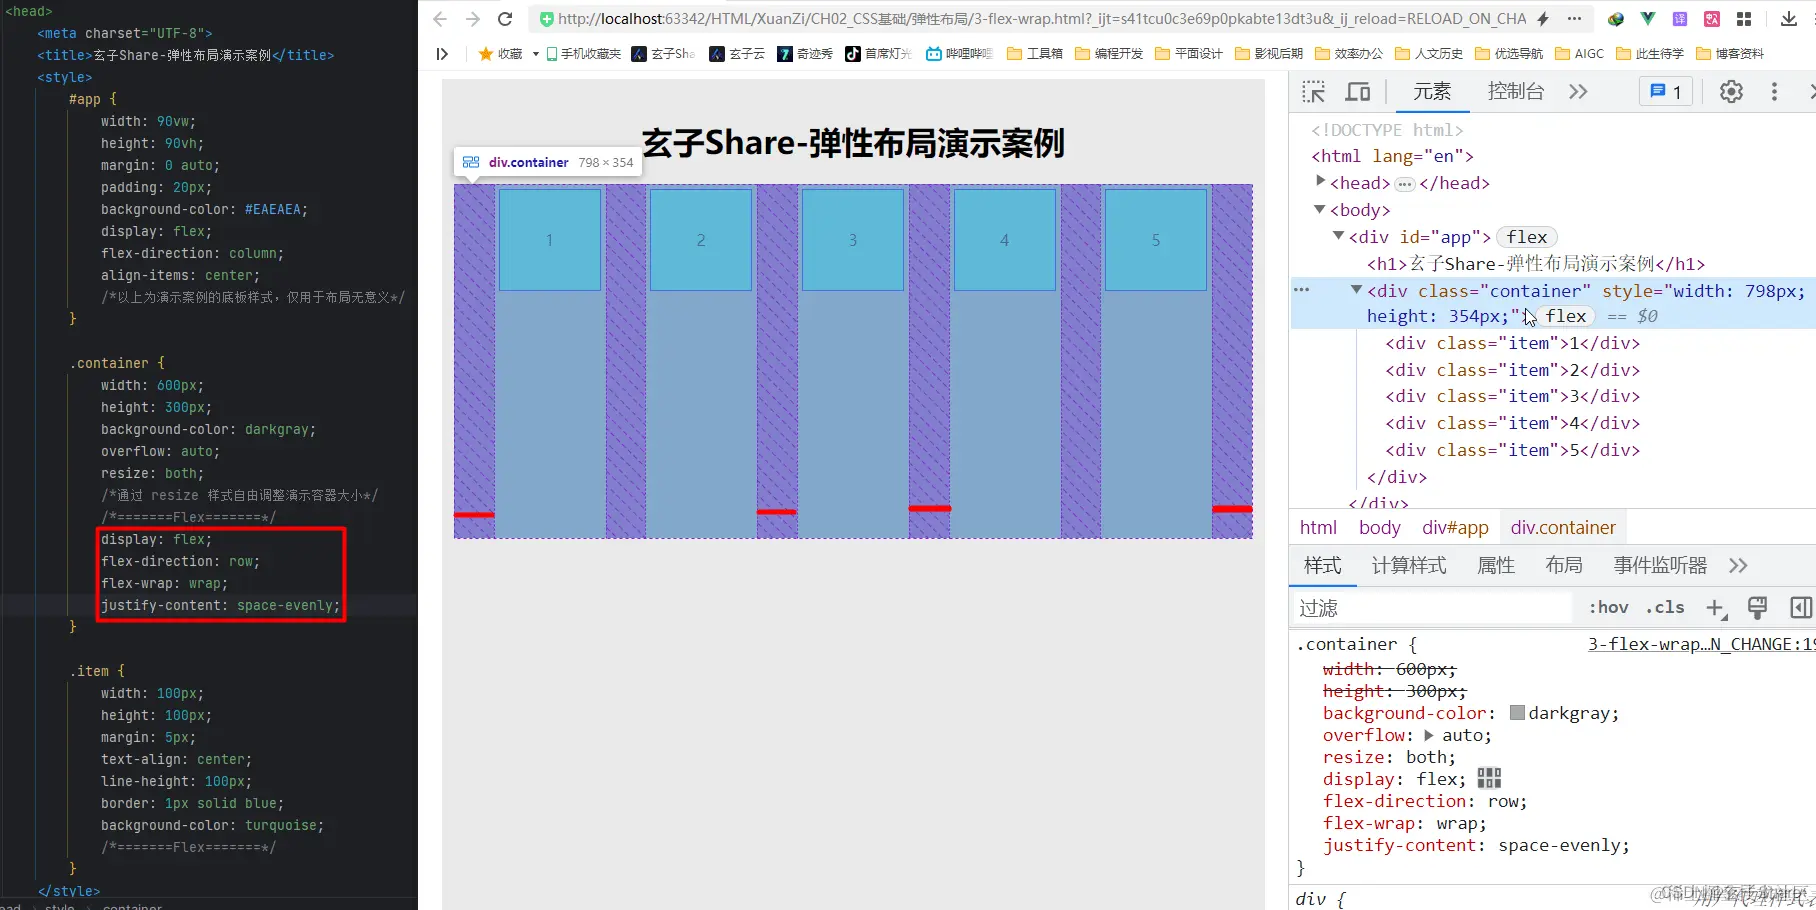Click the flex badge next to div#app
Screen dimensions: 1816x910
[1526, 236]
